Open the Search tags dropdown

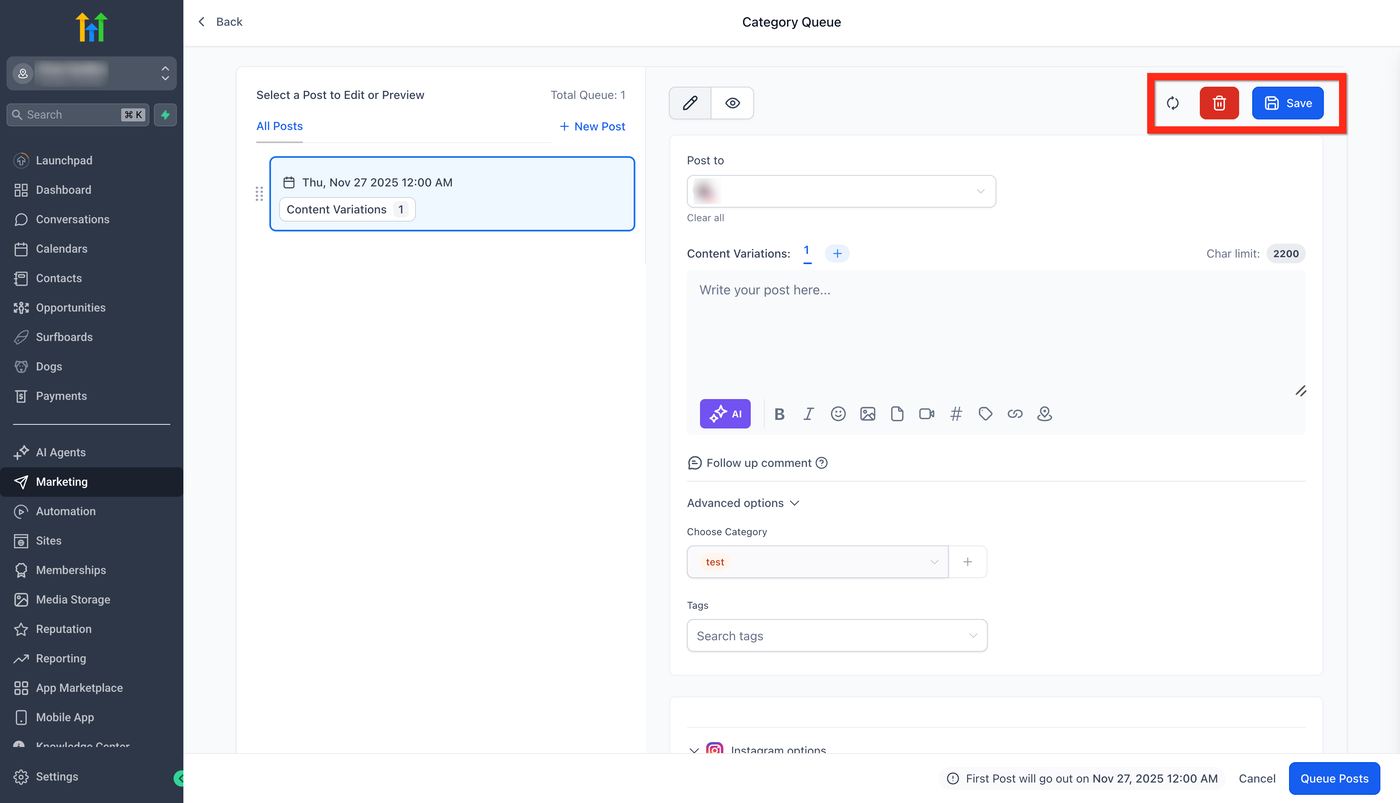tap(837, 636)
